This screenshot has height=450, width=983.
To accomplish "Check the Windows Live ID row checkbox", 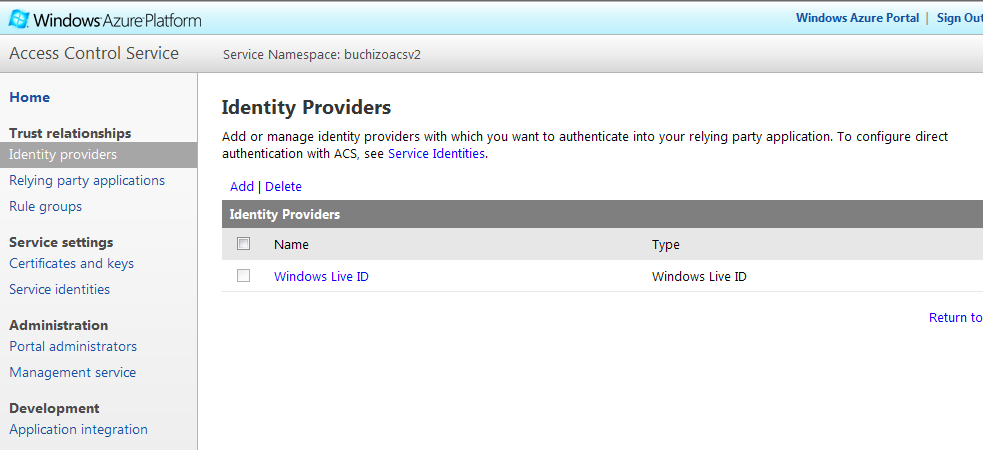I will (244, 276).
